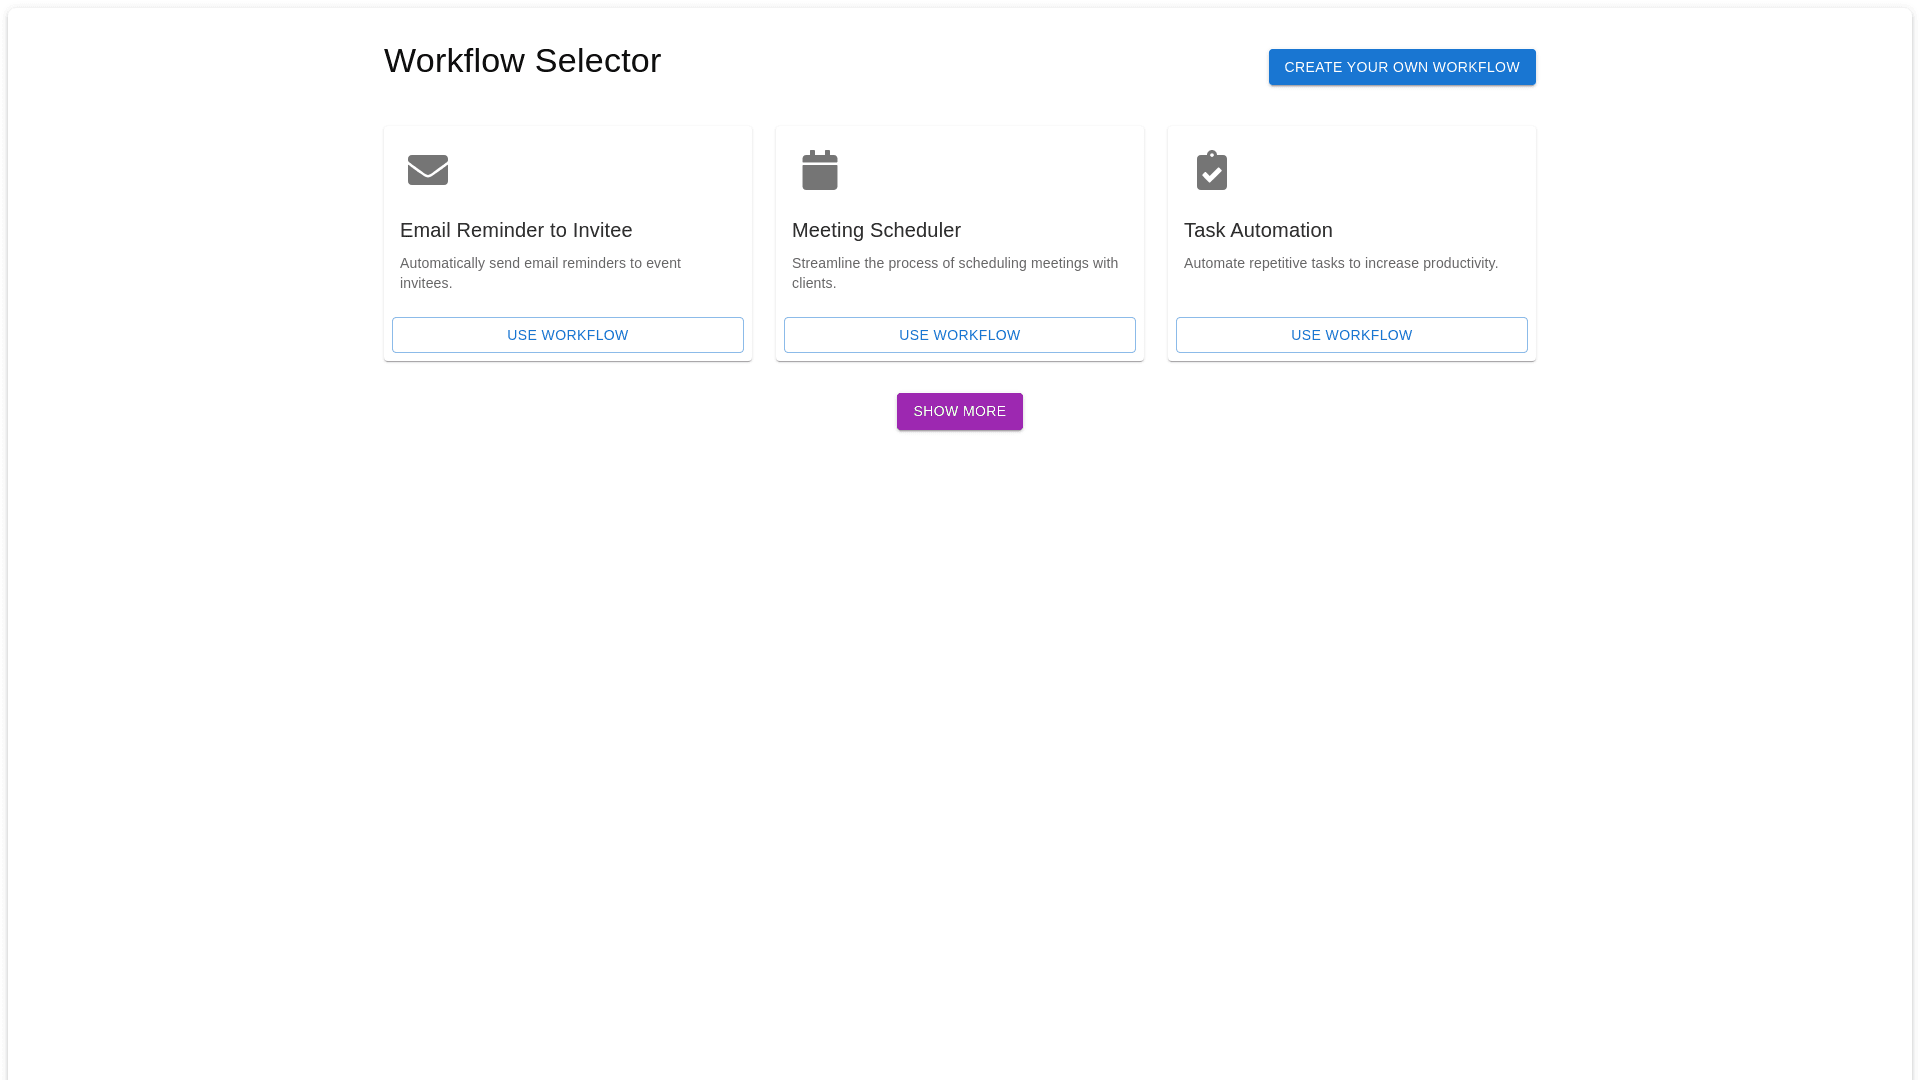Click the Task Automation title text
1920x1080 pixels.
coord(1258,230)
